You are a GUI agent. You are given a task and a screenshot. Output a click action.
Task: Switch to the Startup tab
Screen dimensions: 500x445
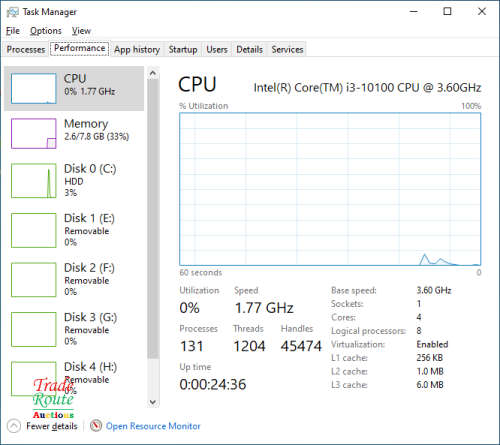pyautogui.click(x=183, y=49)
